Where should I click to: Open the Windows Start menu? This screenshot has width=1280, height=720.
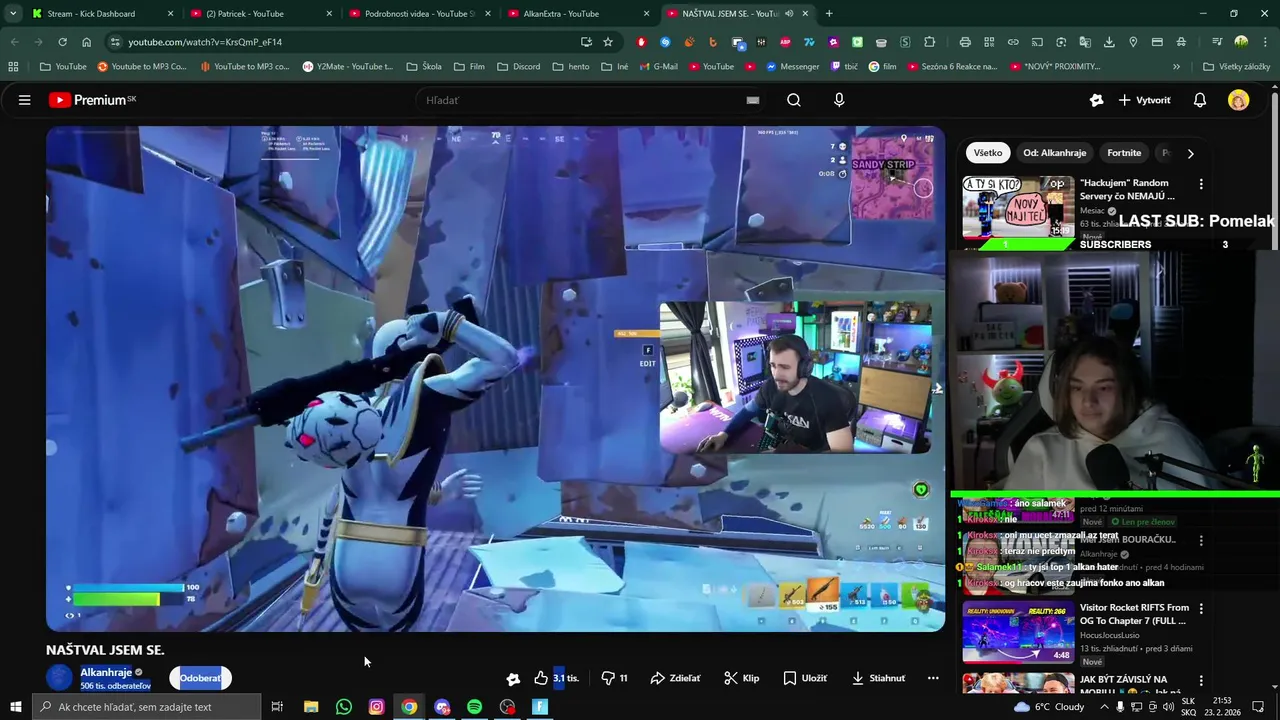pyautogui.click(x=15, y=707)
